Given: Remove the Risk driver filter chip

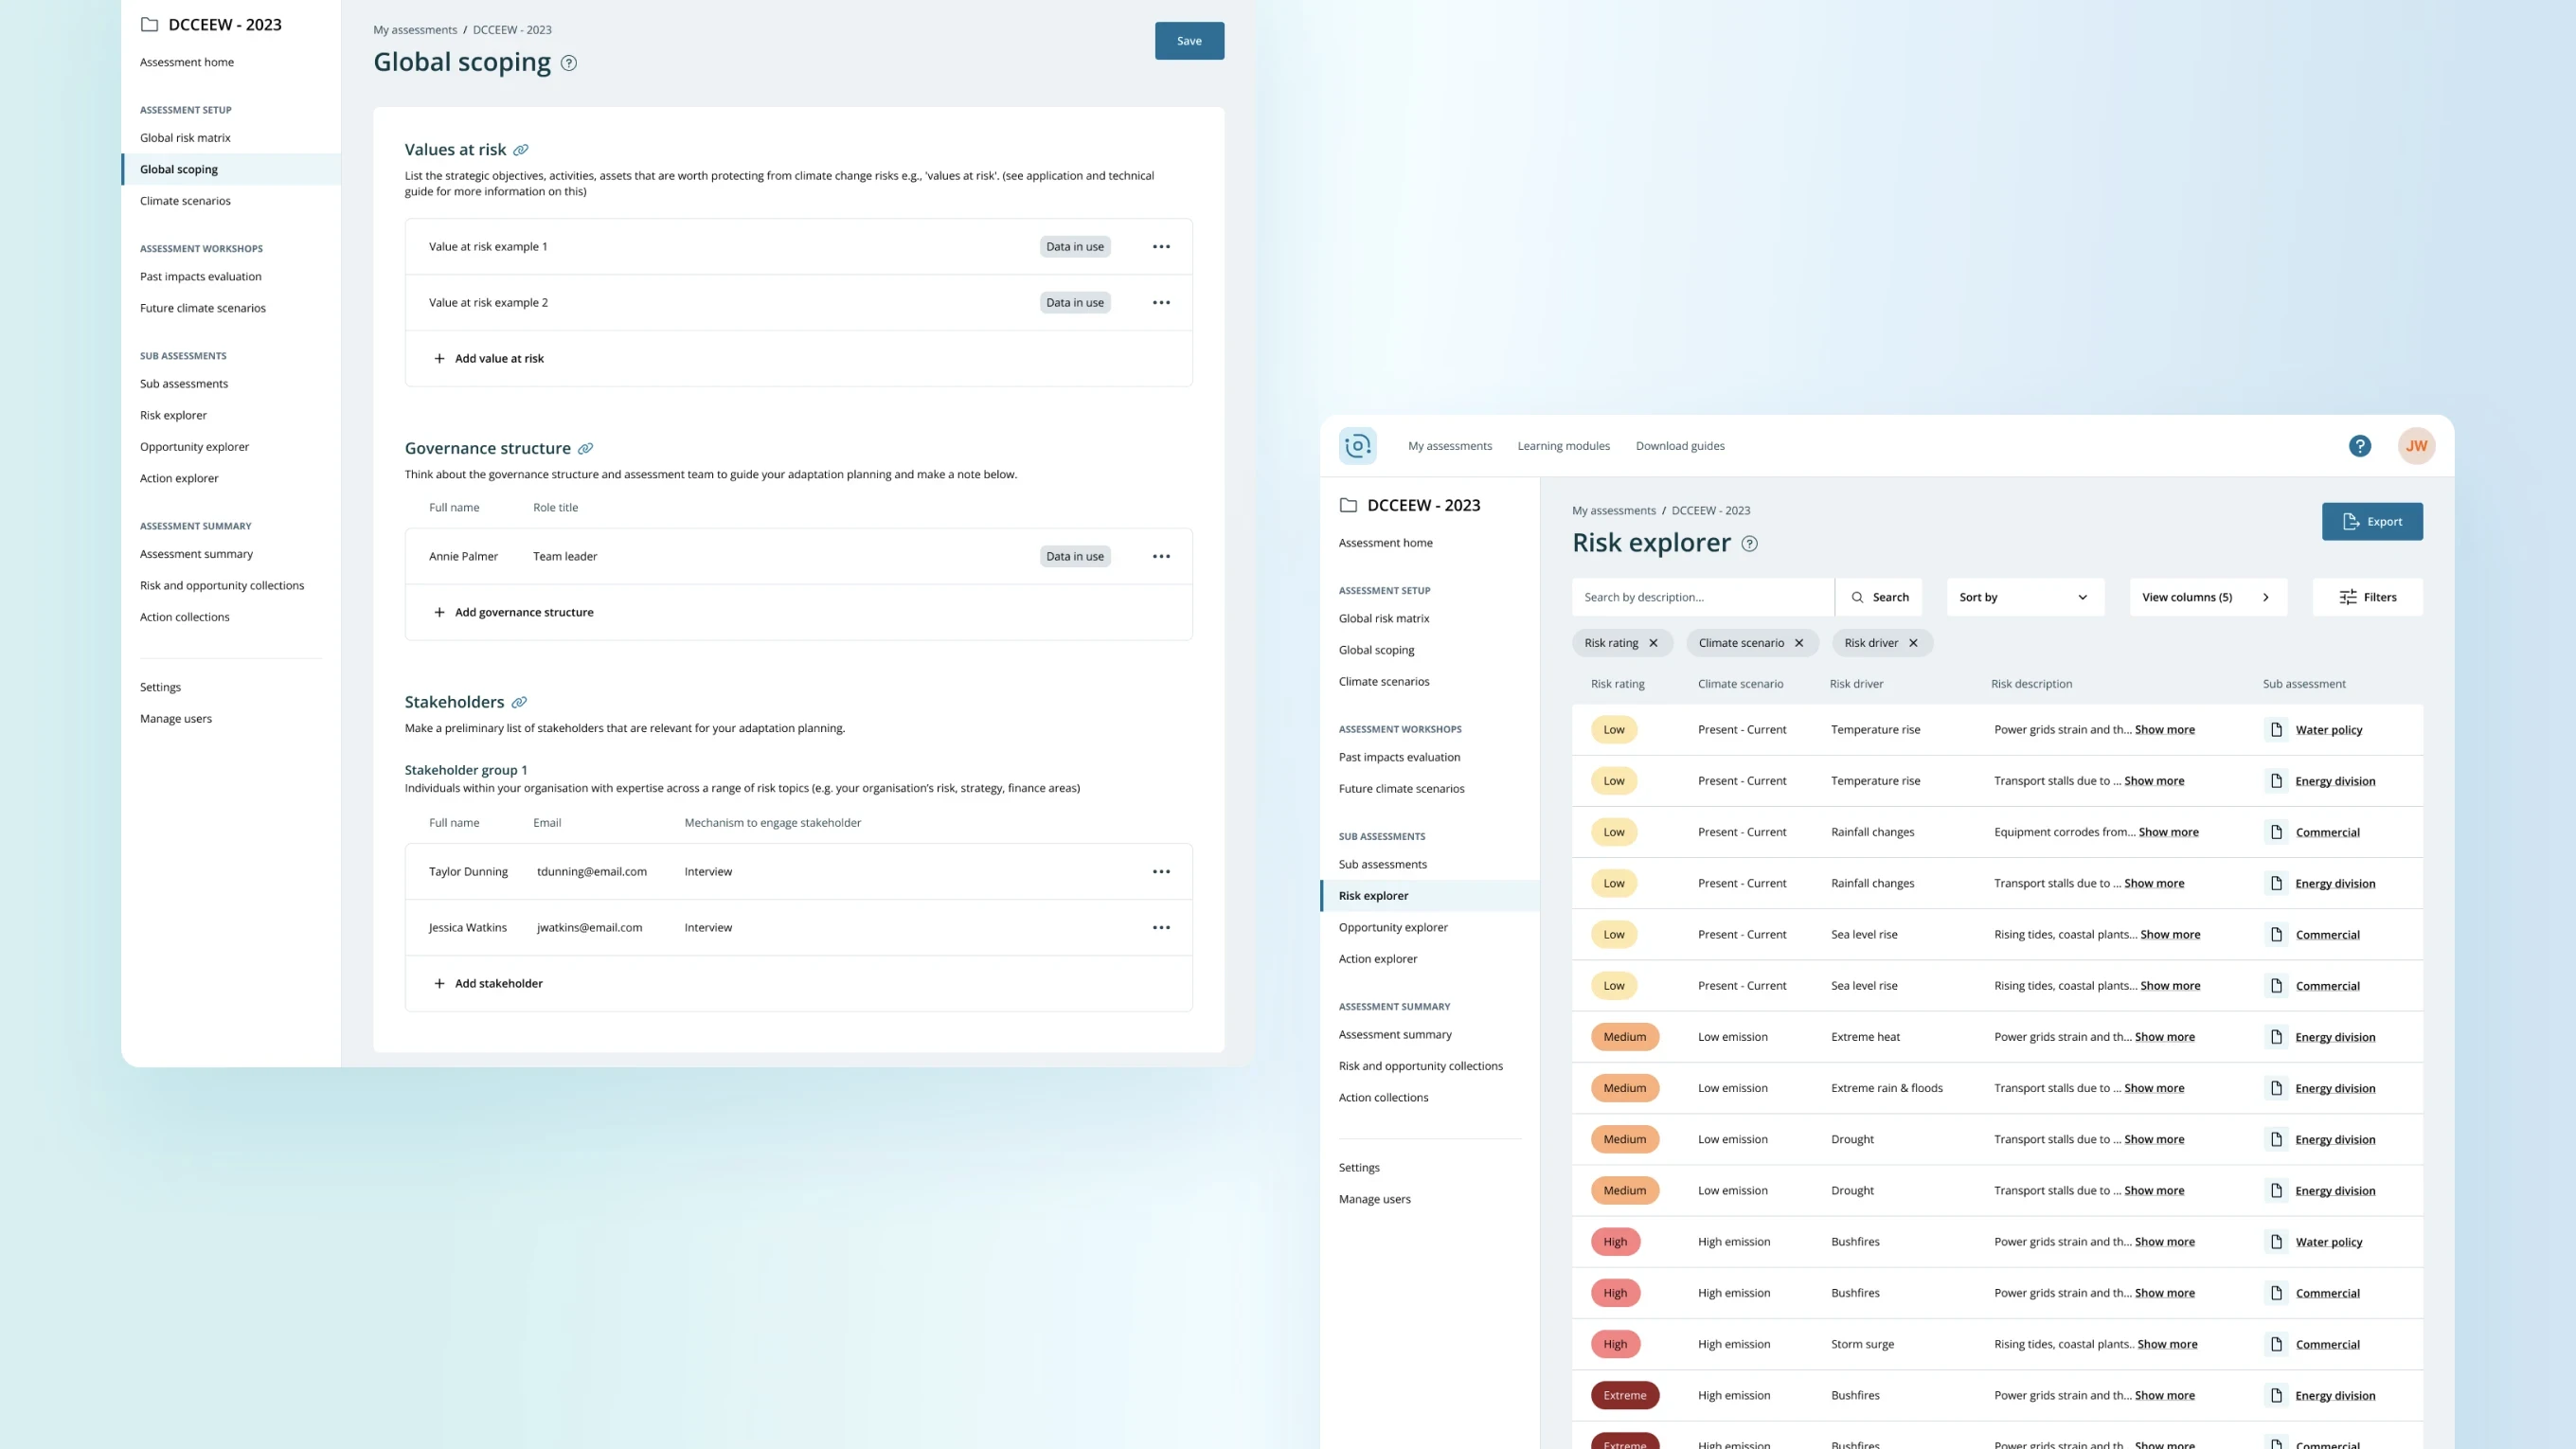Looking at the screenshot, I should pos(1913,643).
